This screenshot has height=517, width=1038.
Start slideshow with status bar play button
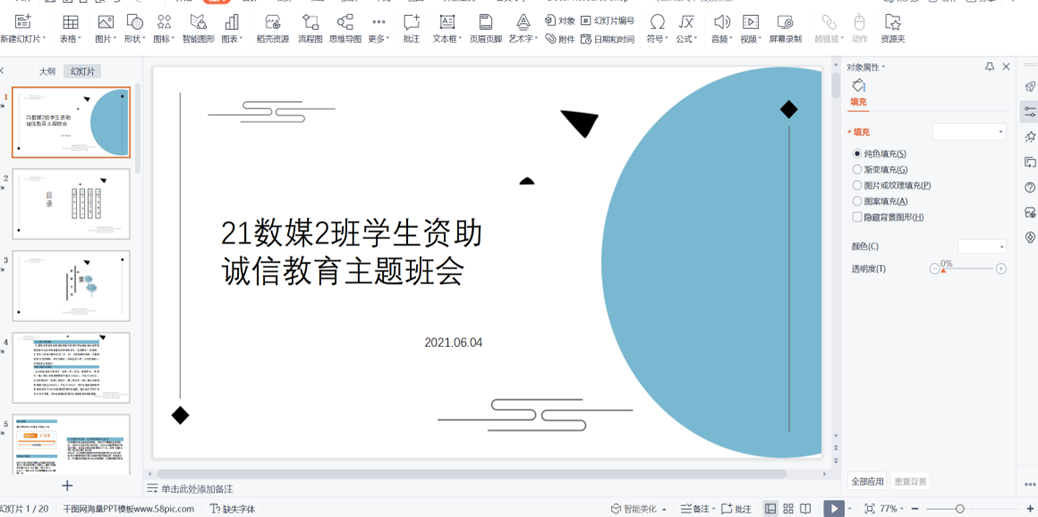[833, 509]
